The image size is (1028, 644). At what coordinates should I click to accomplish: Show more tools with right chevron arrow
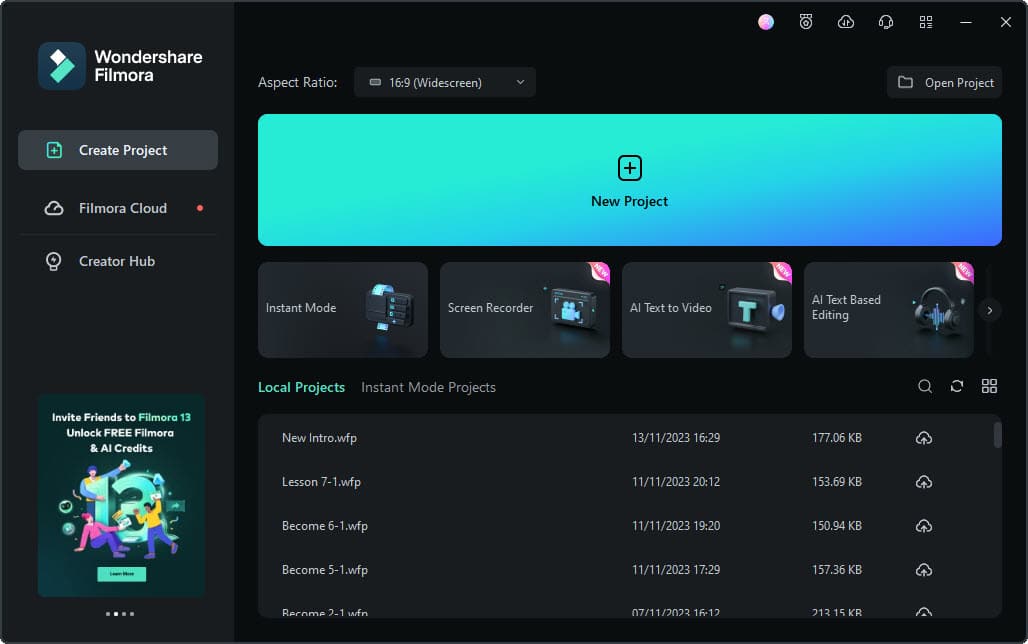[990, 310]
